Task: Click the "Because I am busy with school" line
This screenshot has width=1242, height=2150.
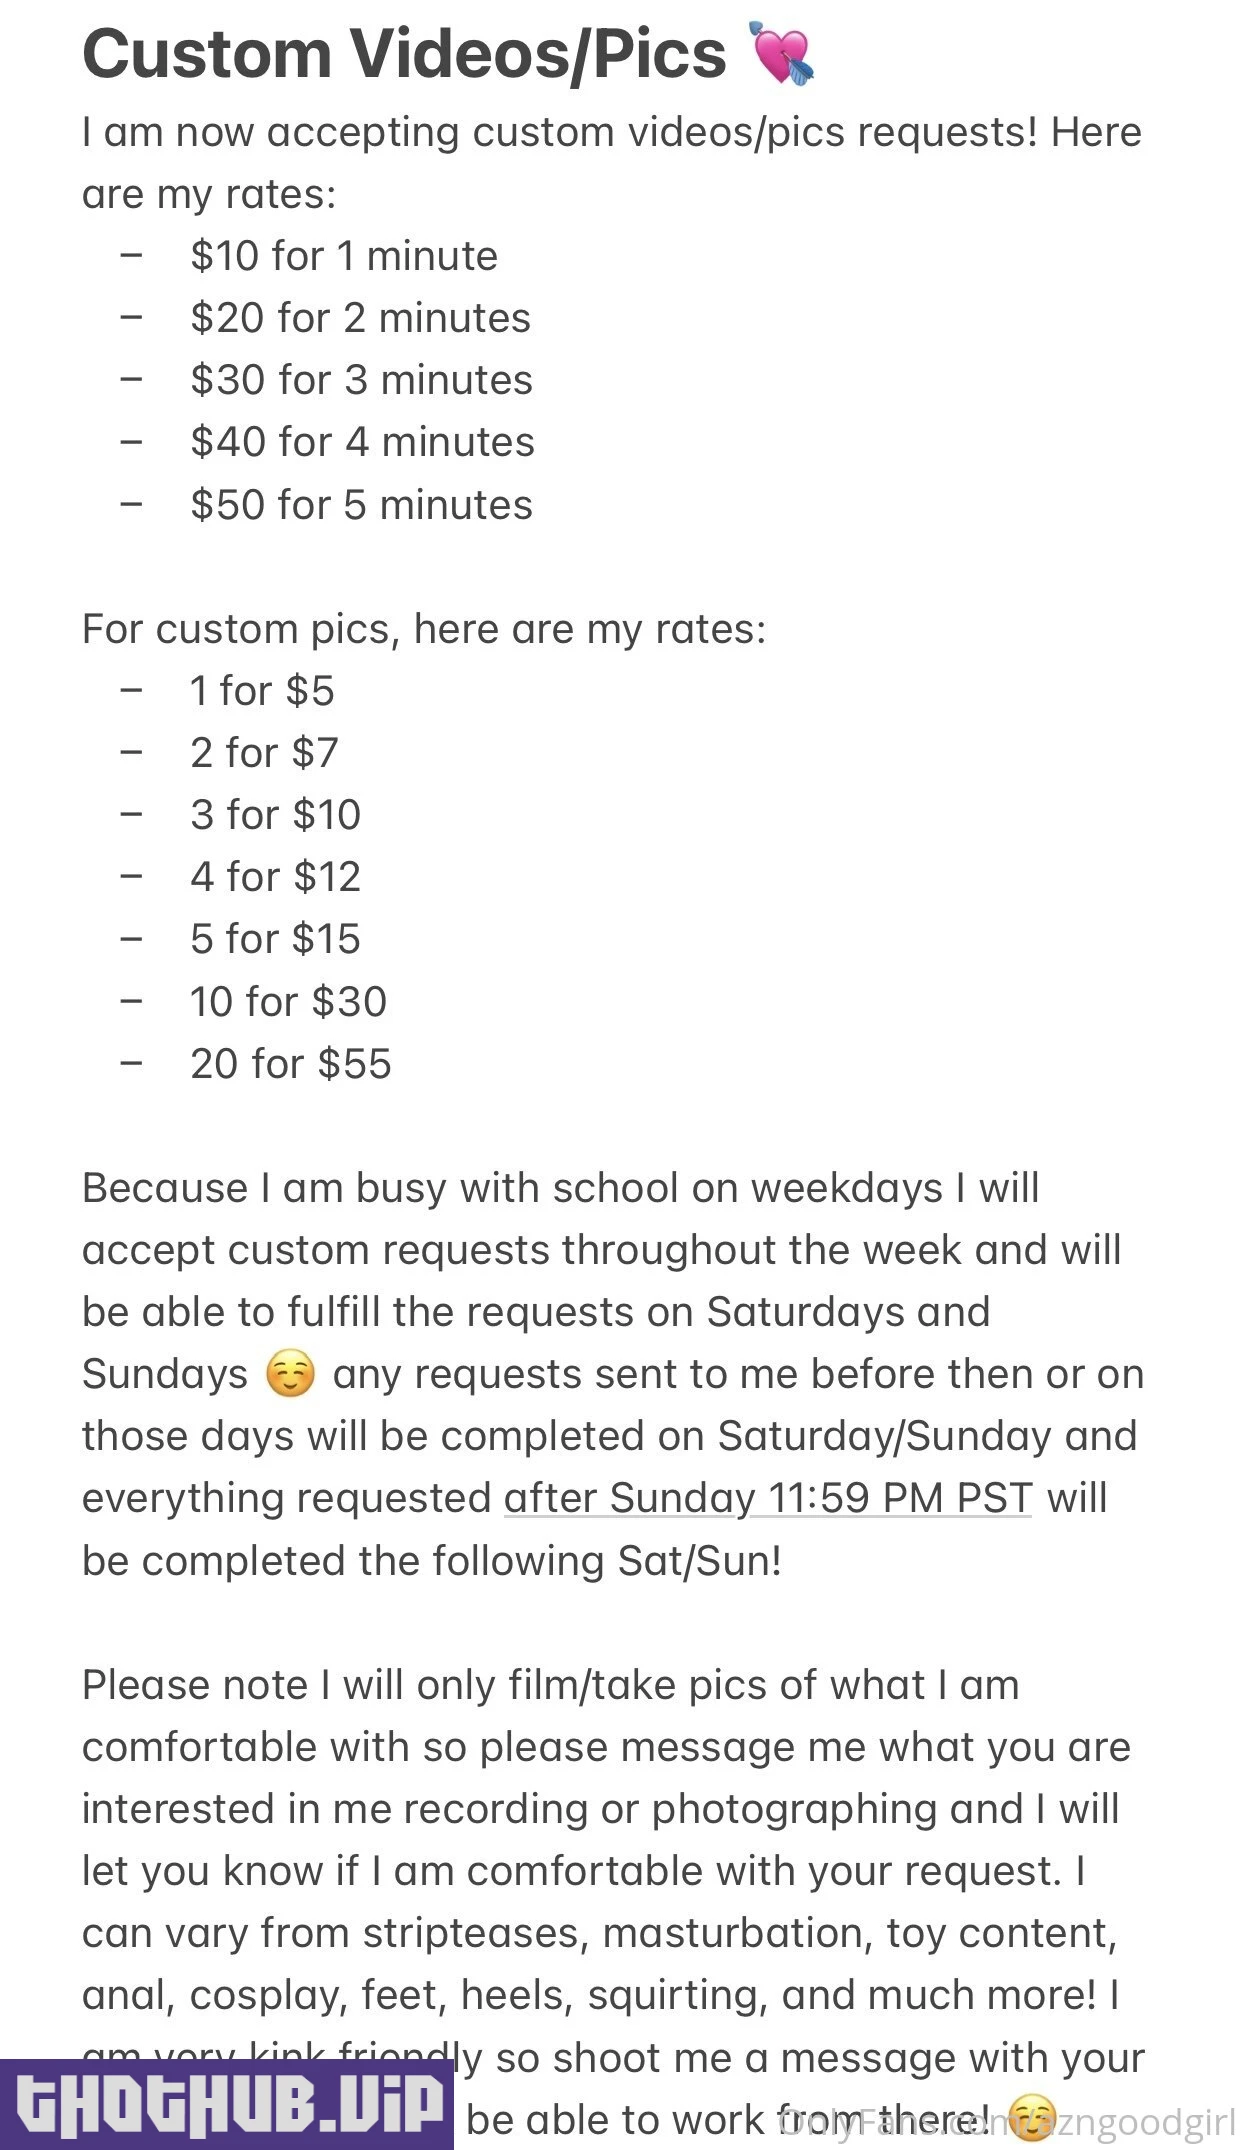Action: click(x=560, y=1188)
